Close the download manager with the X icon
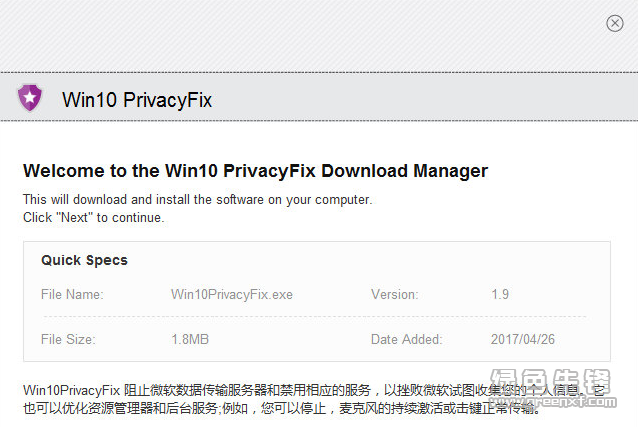This screenshot has height=427, width=638. click(x=614, y=23)
